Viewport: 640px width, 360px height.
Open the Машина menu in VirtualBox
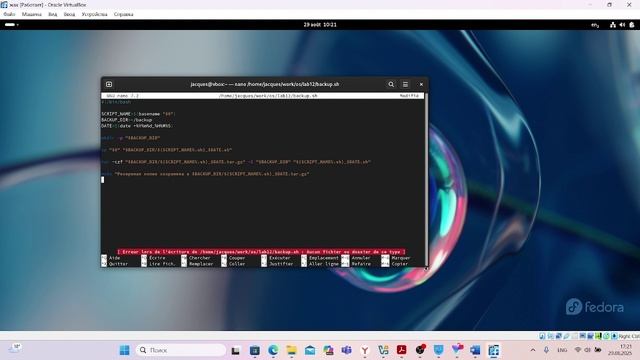pos(32,14)
